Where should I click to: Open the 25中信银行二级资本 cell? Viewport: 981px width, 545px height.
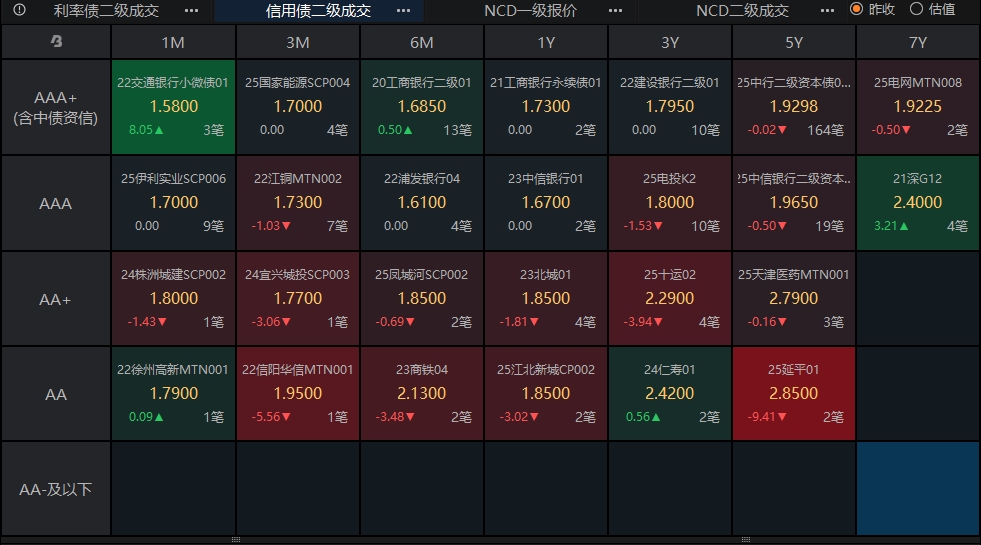793,203
